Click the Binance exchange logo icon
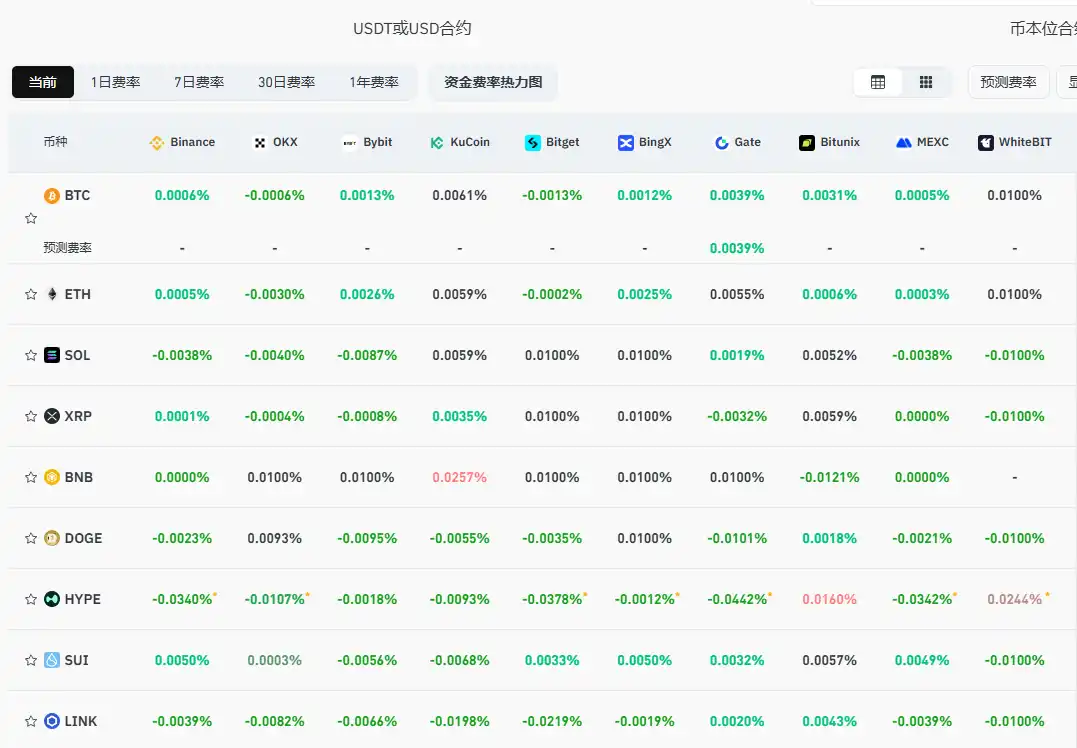The width and height of the screenshot is (1077, 748). pyautogui.click(x=157, y=143)
